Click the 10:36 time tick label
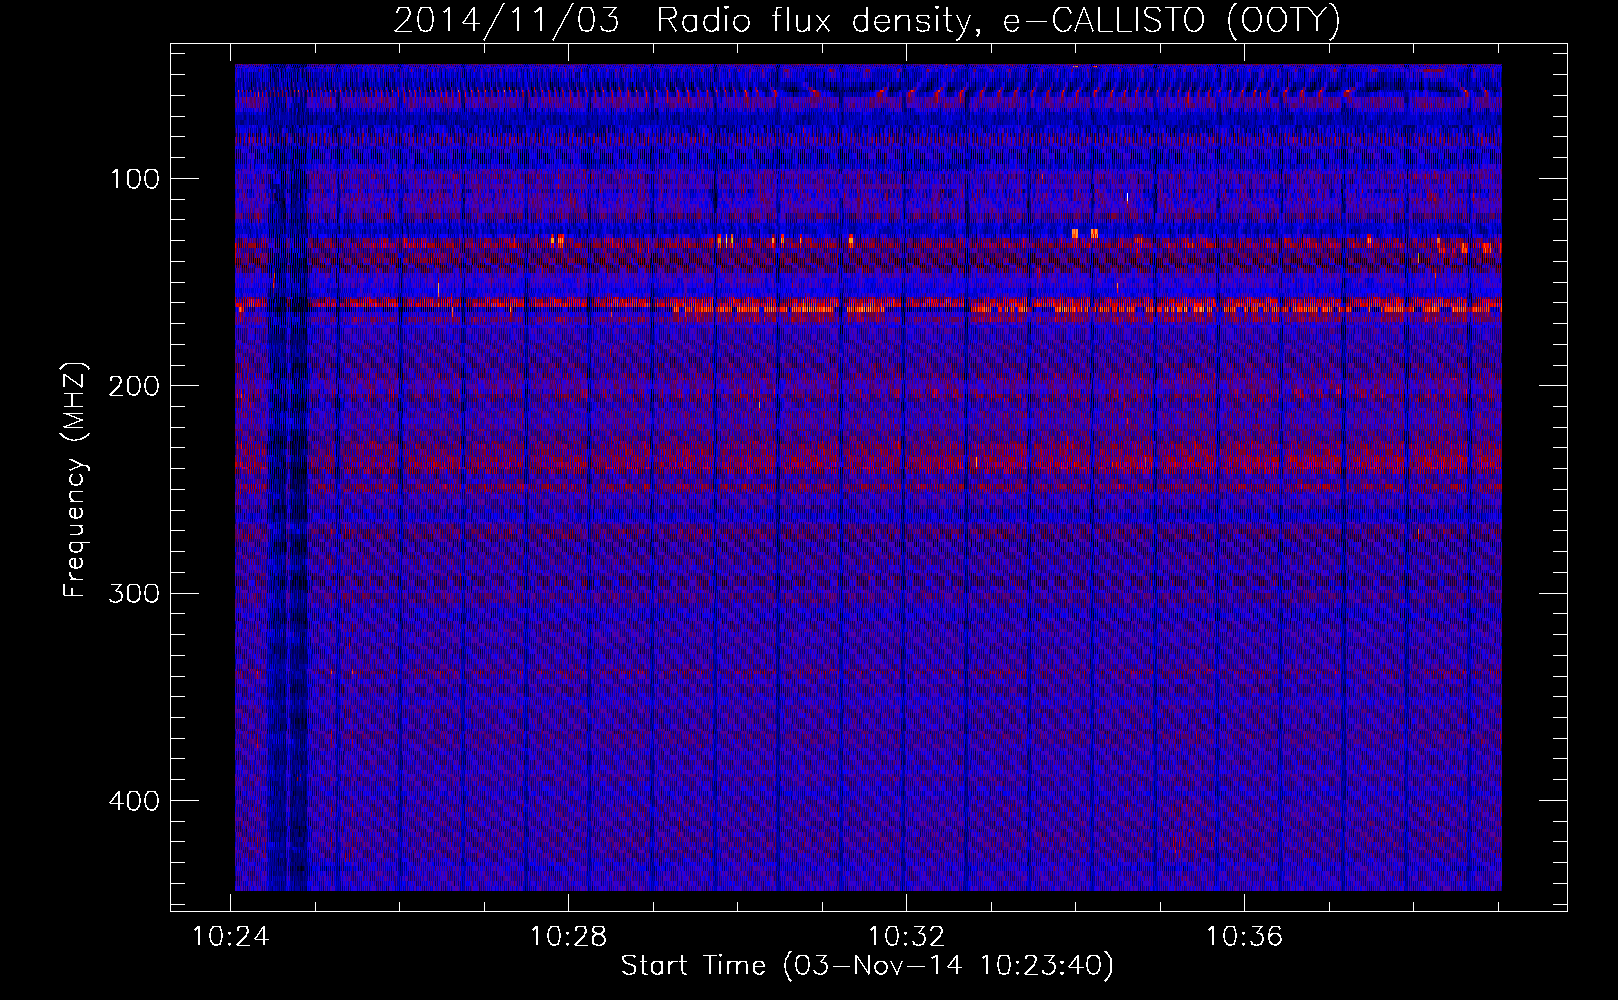The image size is (1618, 1000). tap(1244, 937)
